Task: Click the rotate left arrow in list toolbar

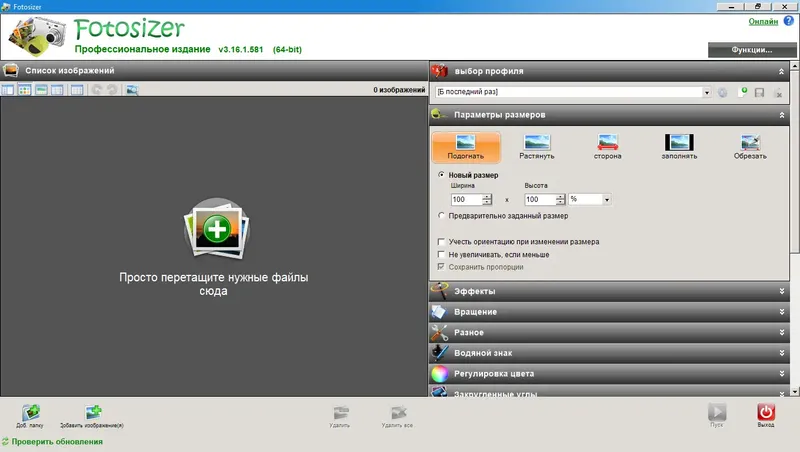Action: click(97, 90)
